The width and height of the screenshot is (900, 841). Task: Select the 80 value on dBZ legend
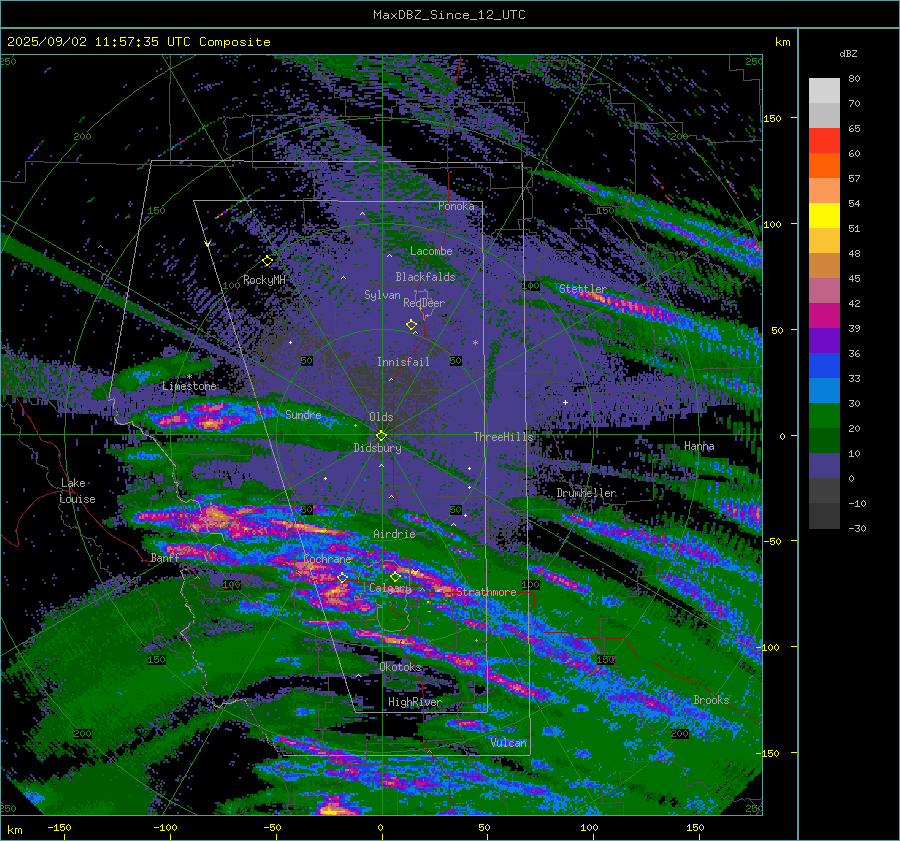pos(854,79)
